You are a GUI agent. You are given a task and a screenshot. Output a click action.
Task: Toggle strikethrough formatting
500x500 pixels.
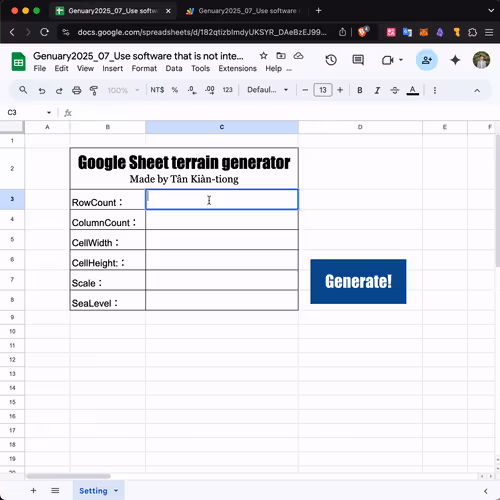click(395, 90)
